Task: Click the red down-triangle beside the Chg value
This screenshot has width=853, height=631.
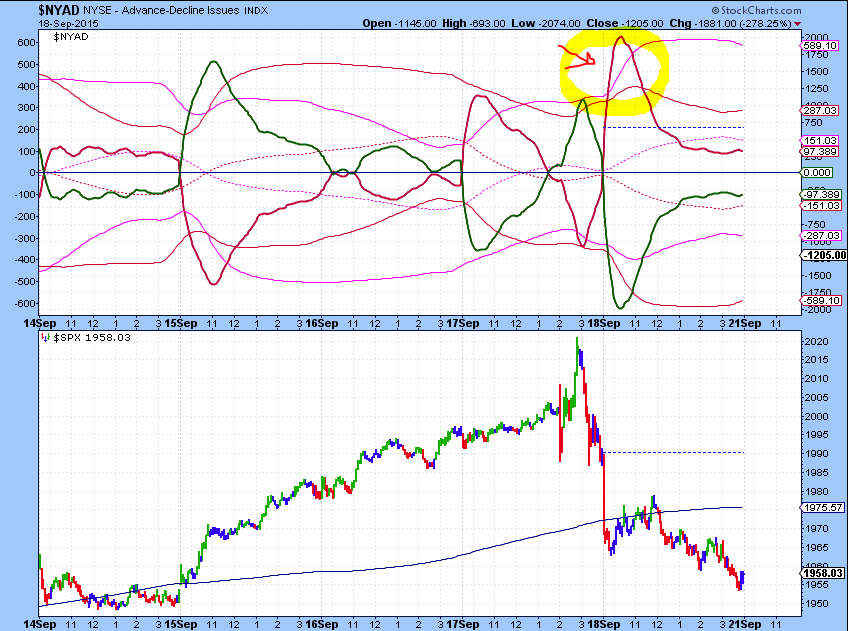Action: click(797, 24)
